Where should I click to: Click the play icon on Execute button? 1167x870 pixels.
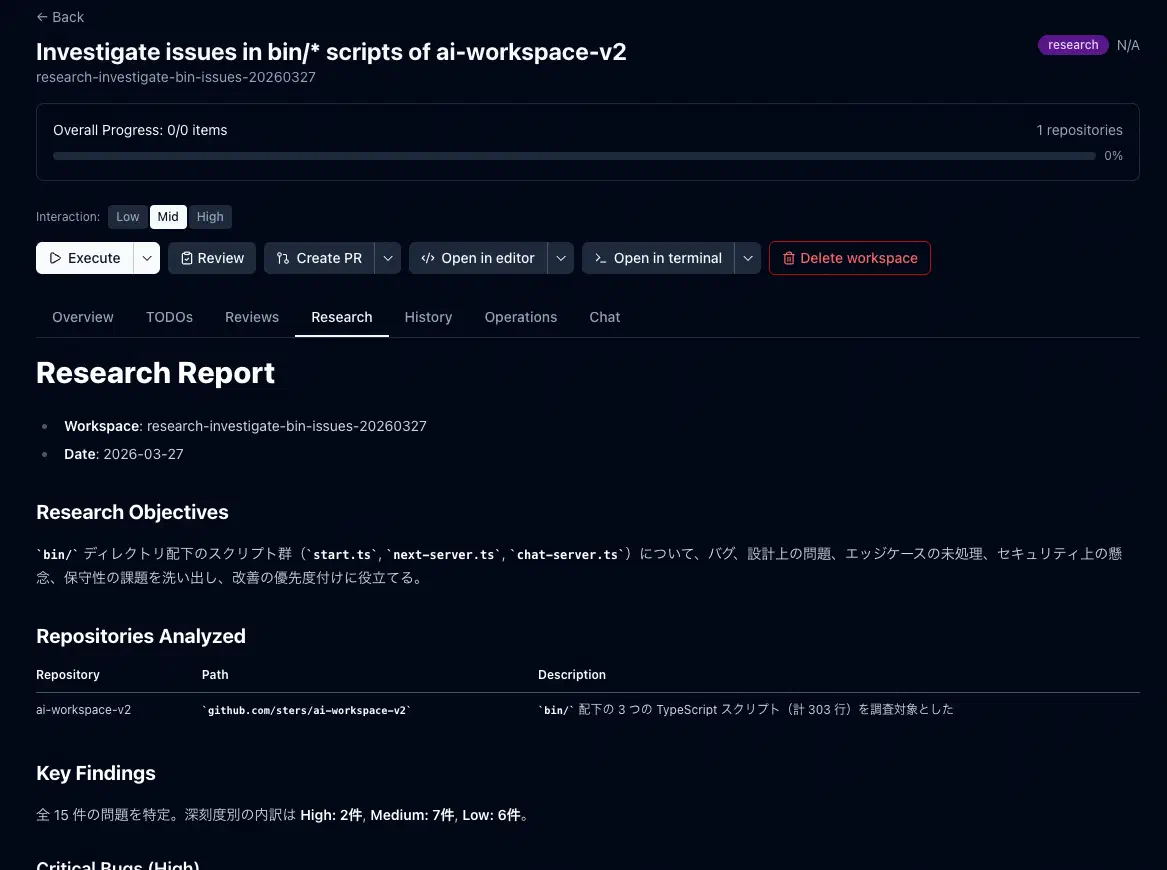point(56,258)
